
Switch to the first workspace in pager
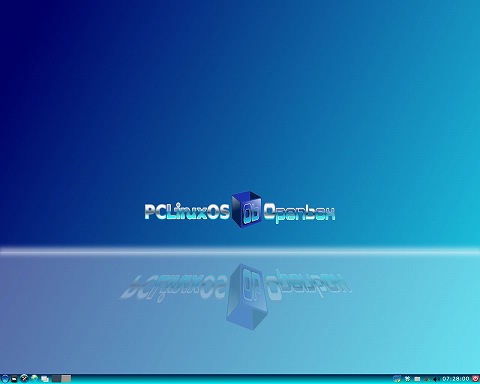[56, 379]
